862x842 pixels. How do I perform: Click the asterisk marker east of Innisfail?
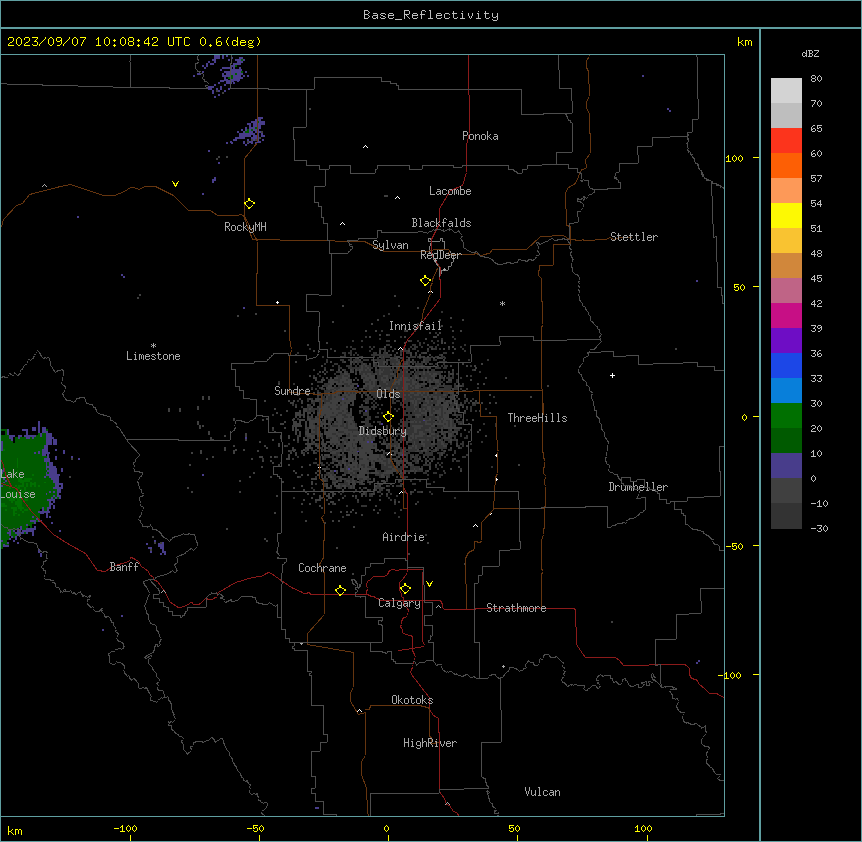pos(502,303)
